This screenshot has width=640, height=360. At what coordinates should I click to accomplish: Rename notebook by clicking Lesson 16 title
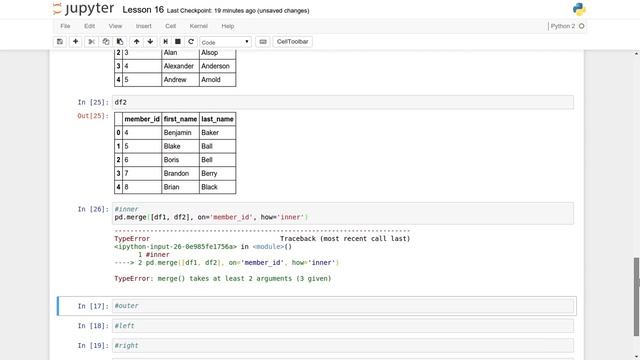143,10
